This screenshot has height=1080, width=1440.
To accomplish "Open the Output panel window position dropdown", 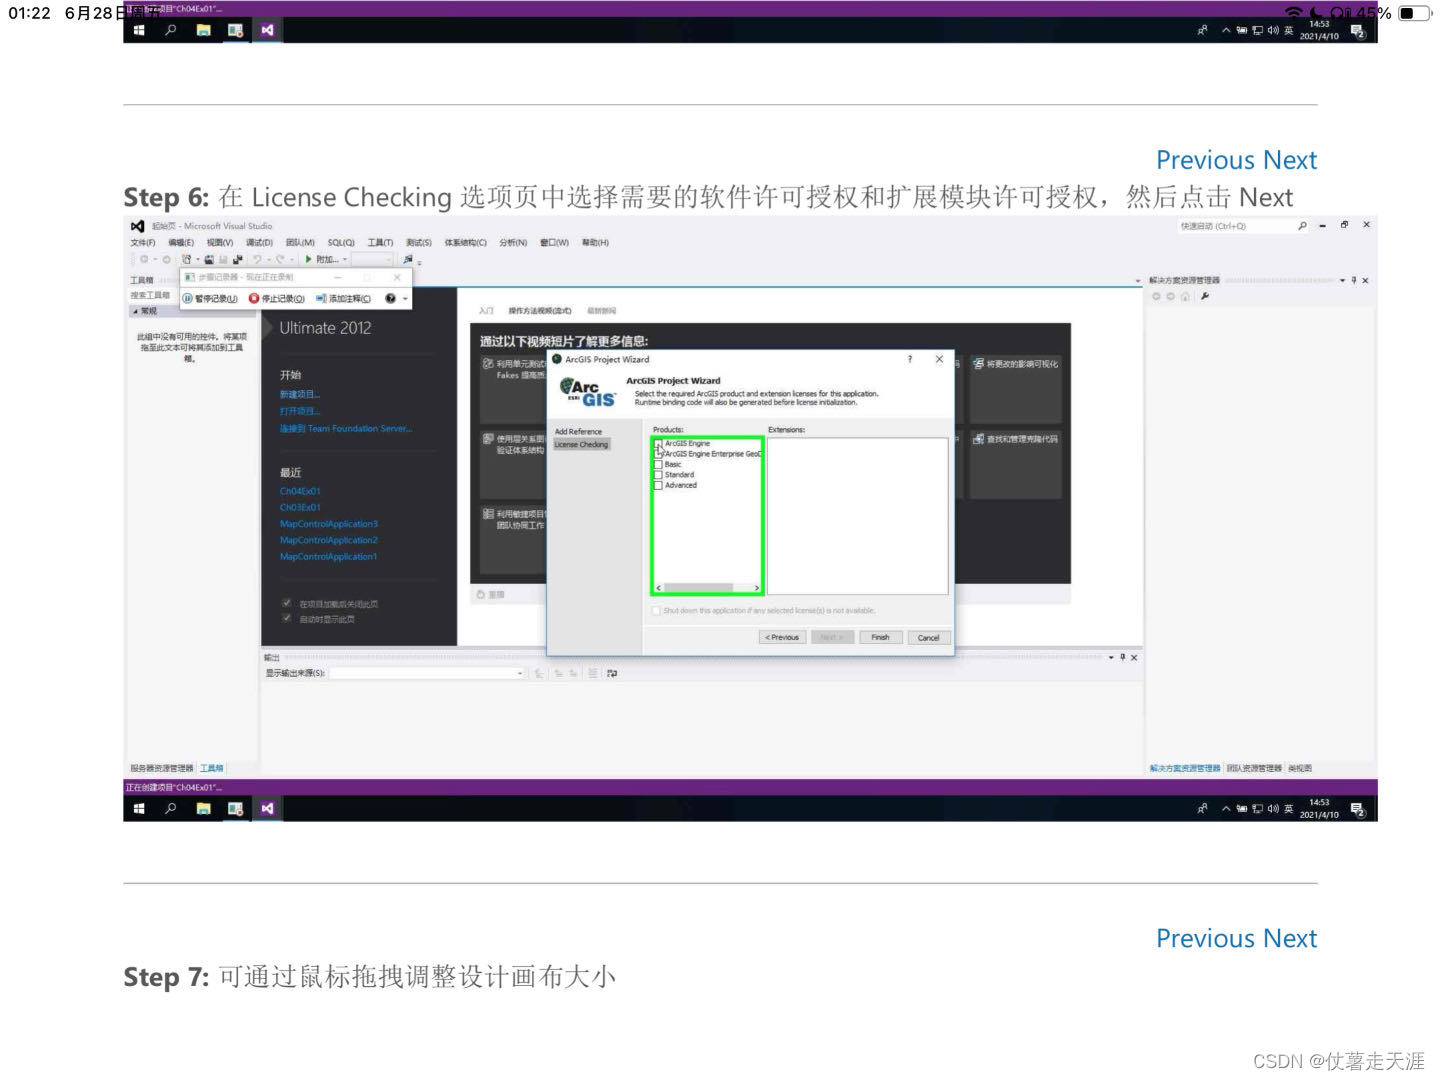I will [1111, 657].
